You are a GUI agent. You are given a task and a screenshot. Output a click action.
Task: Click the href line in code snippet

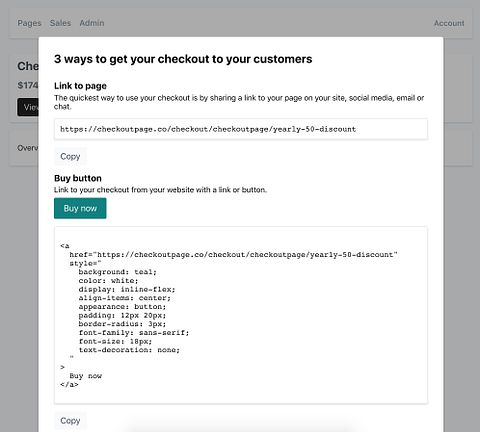click(x=233, y=255)
